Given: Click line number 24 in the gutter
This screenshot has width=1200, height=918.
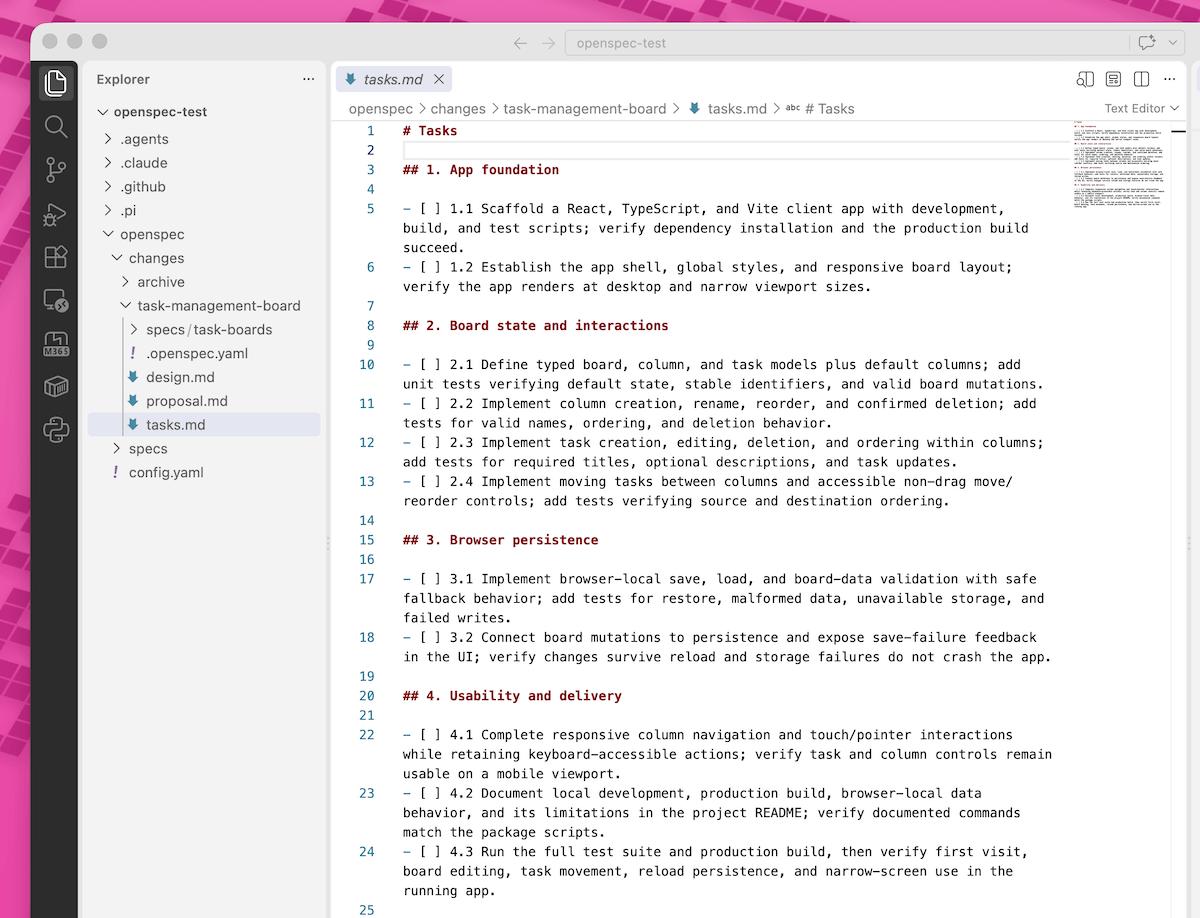Looking at the screenshot, I should [366, 852].
